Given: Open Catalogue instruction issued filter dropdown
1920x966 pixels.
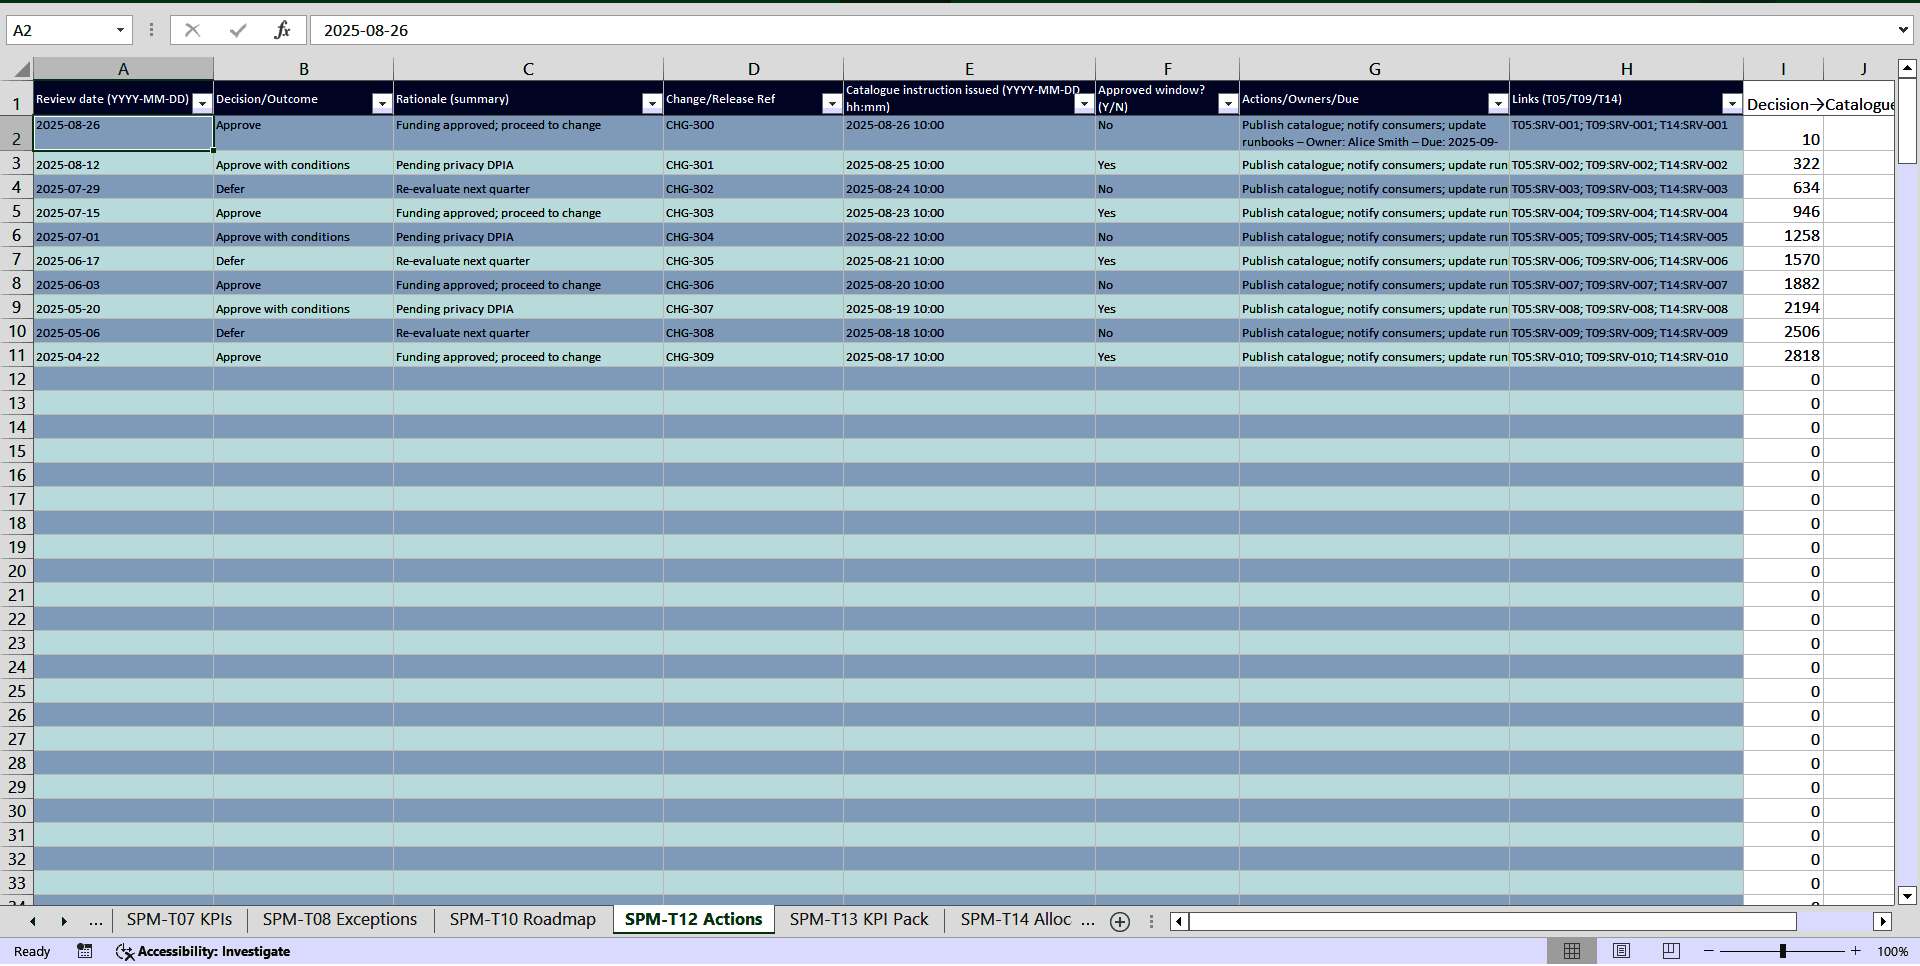Looking at the screenshot, I should pos(1084,103).
